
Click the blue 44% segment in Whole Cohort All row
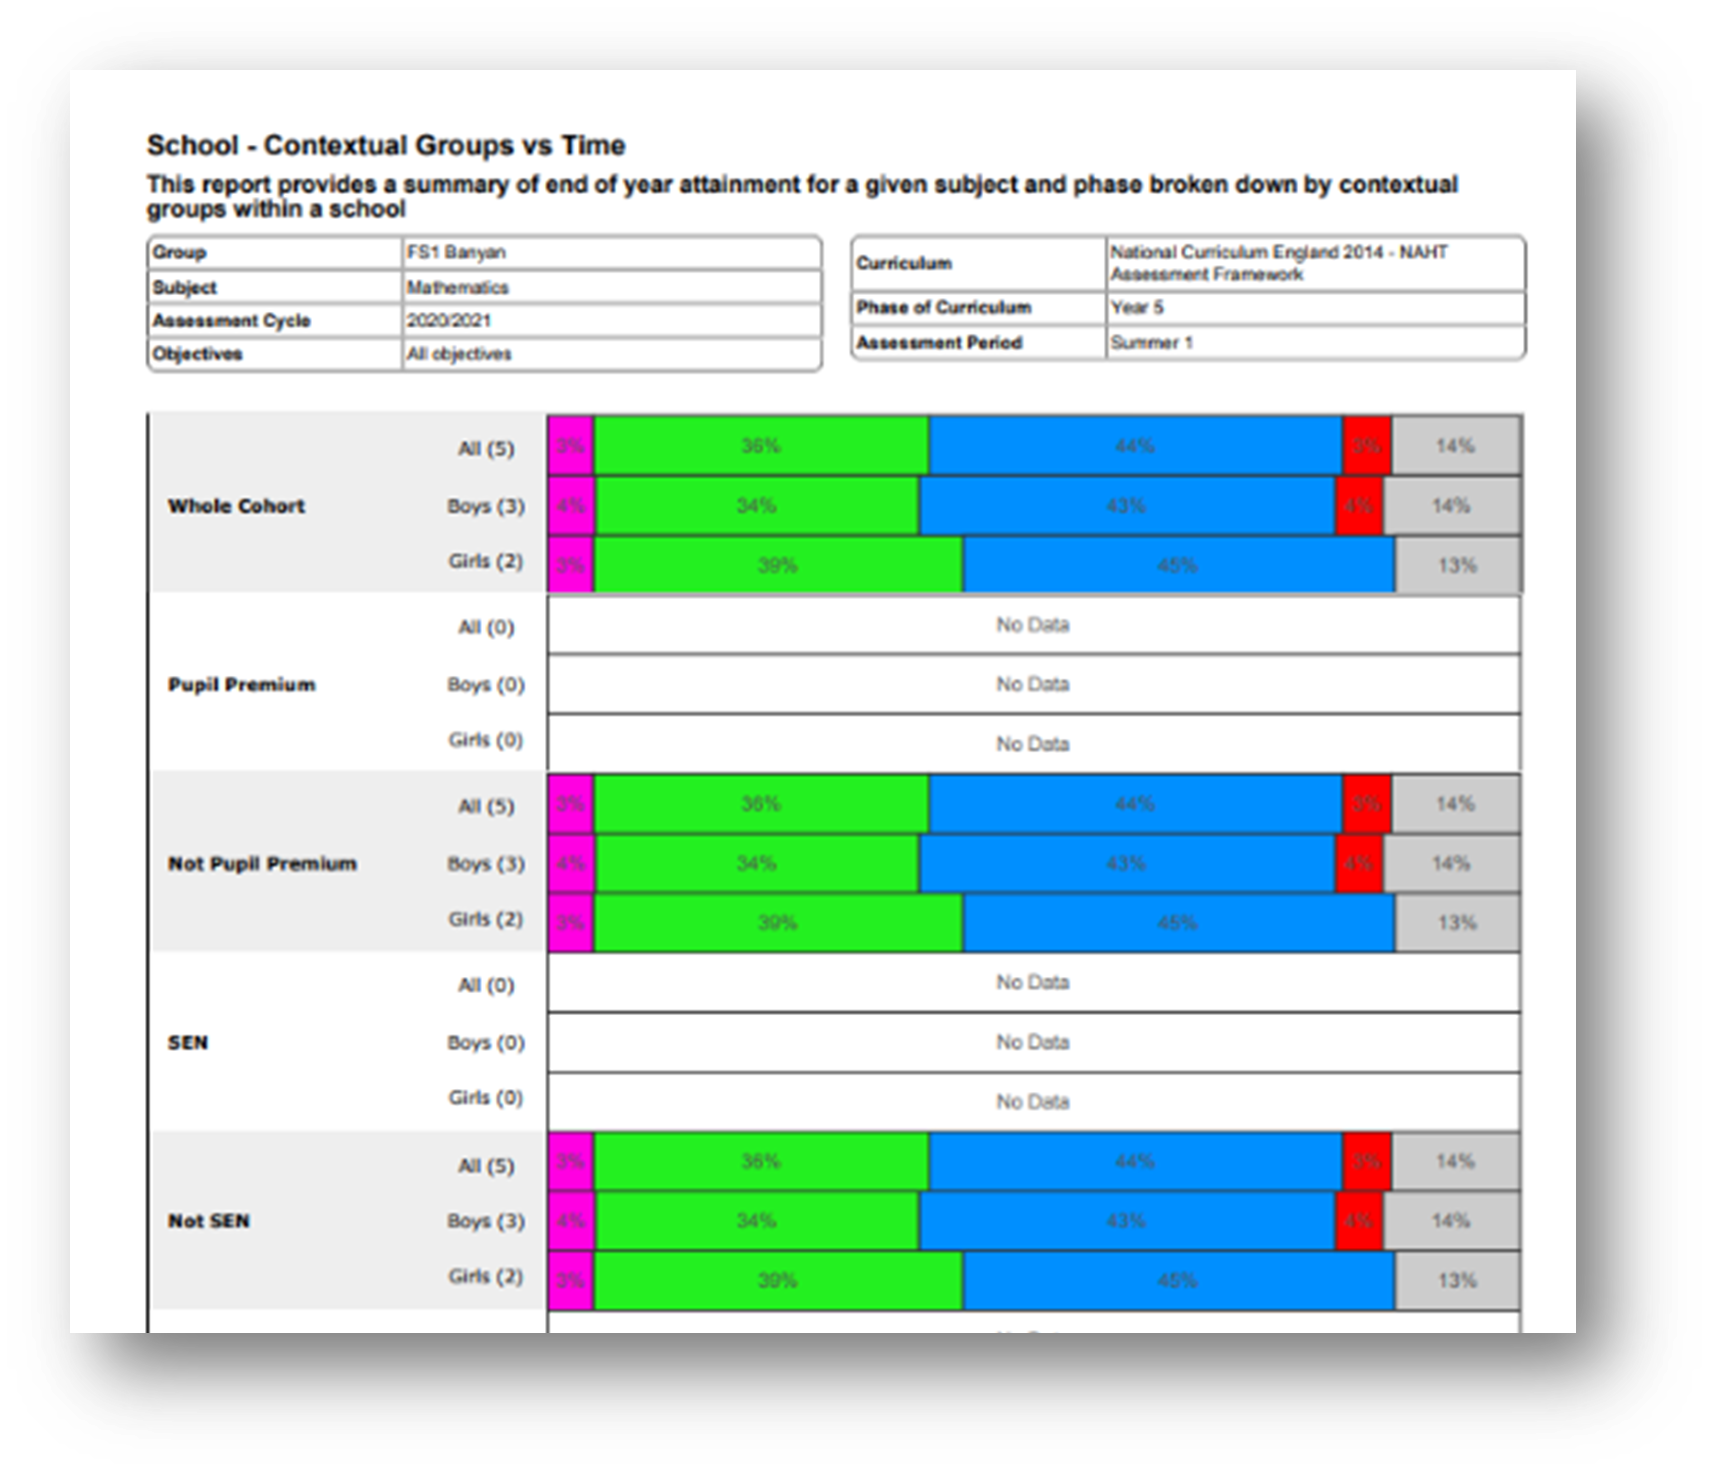click(1135, 446)
